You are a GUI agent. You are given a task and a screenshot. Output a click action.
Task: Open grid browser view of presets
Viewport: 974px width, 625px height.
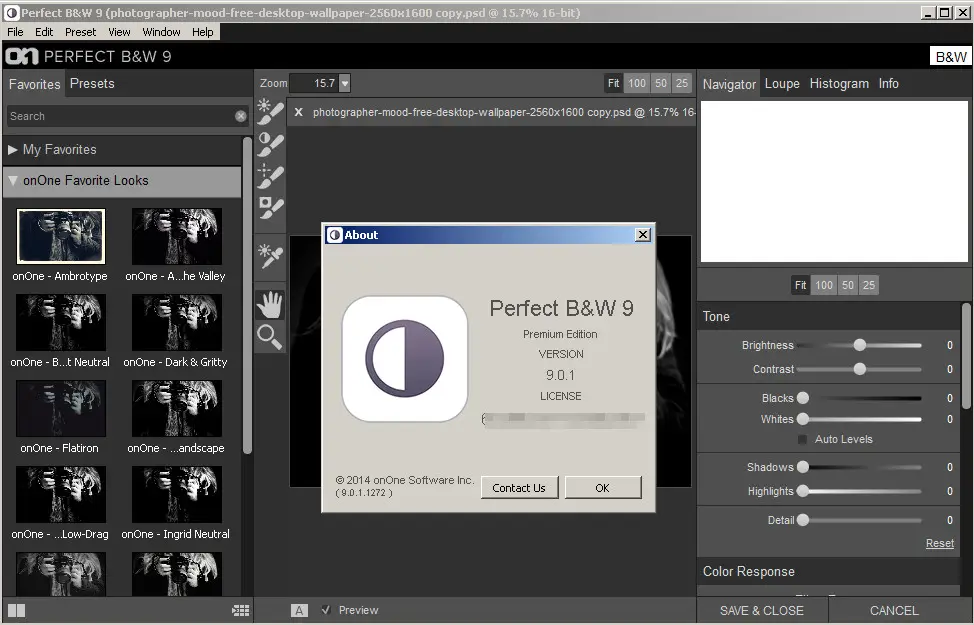pyautogui.click(x=240, y=610)
